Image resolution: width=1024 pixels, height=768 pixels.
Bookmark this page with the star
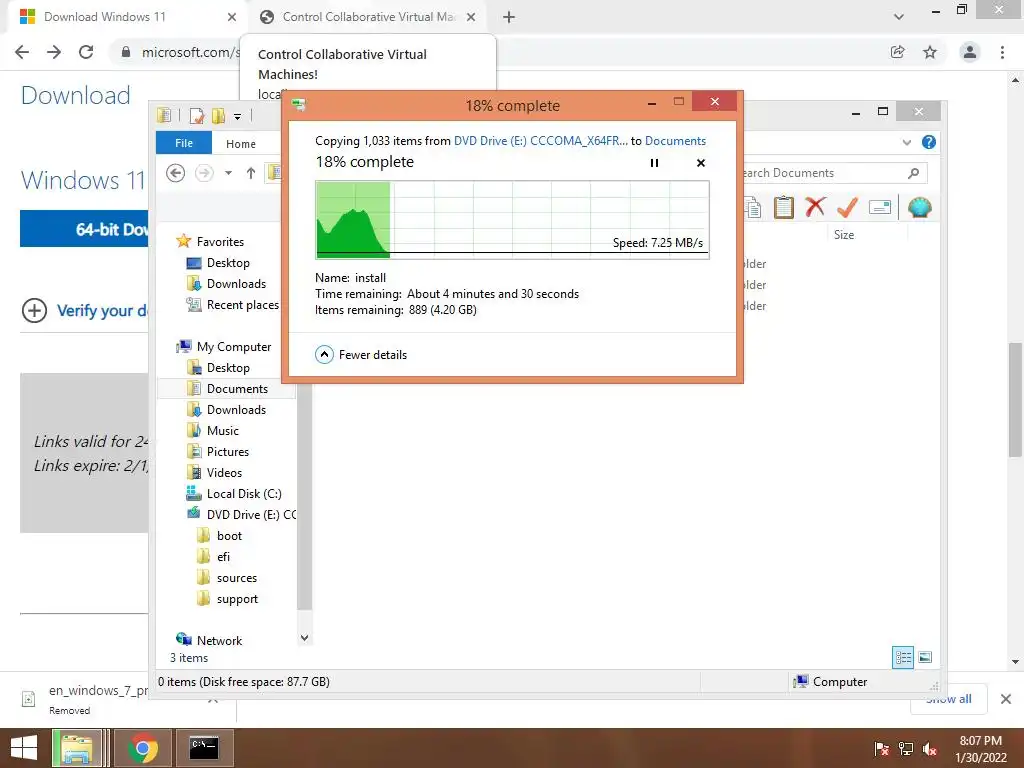click(930, 52)
